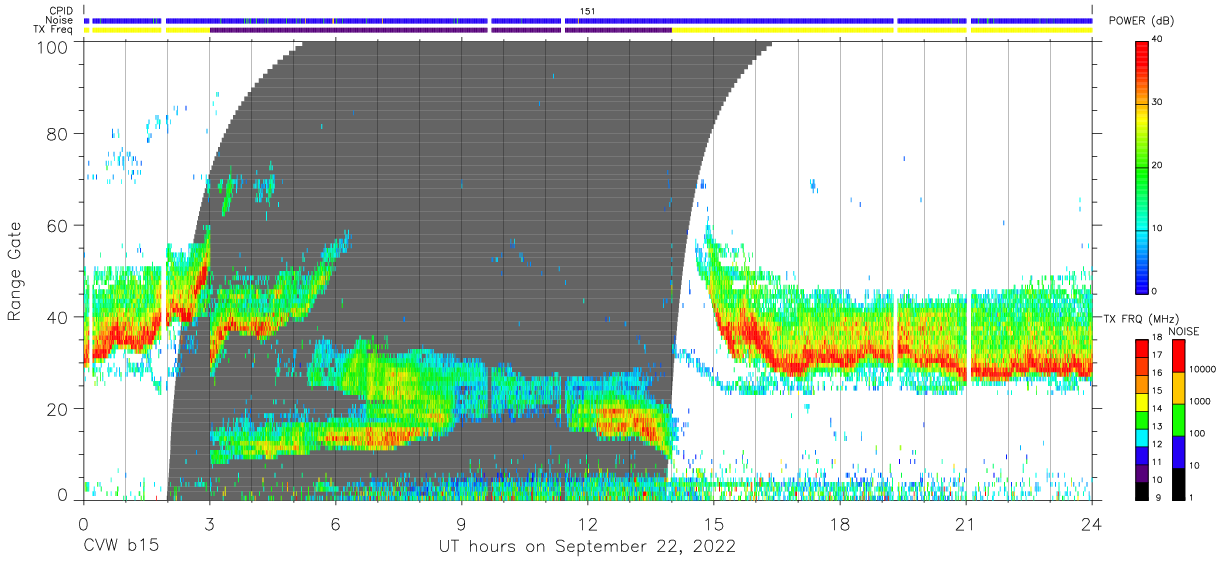1228x567 pixels.
Task: Click the POWER colorbar gradient
Action: [1143, 166]
